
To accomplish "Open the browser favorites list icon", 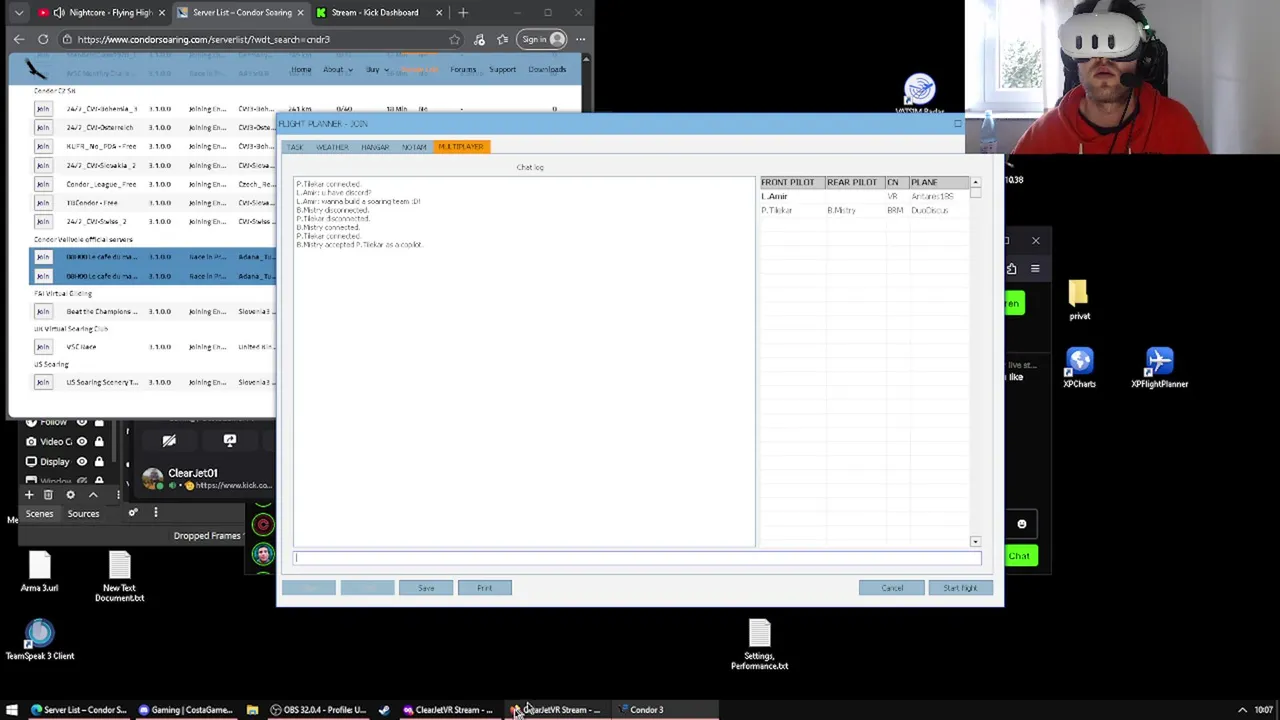I will [x=502, y=39].
